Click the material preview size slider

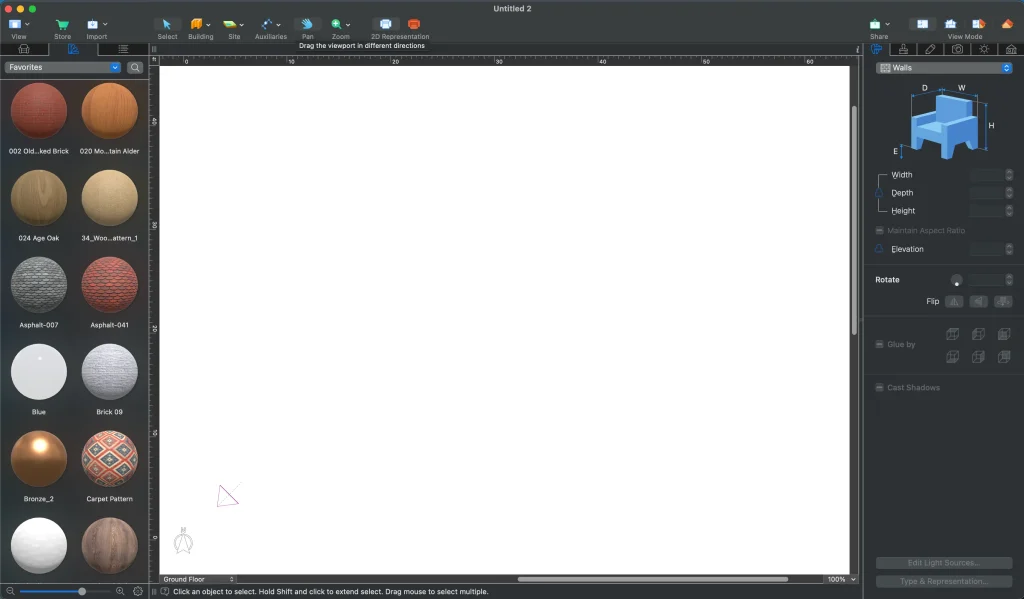point(82,591)
